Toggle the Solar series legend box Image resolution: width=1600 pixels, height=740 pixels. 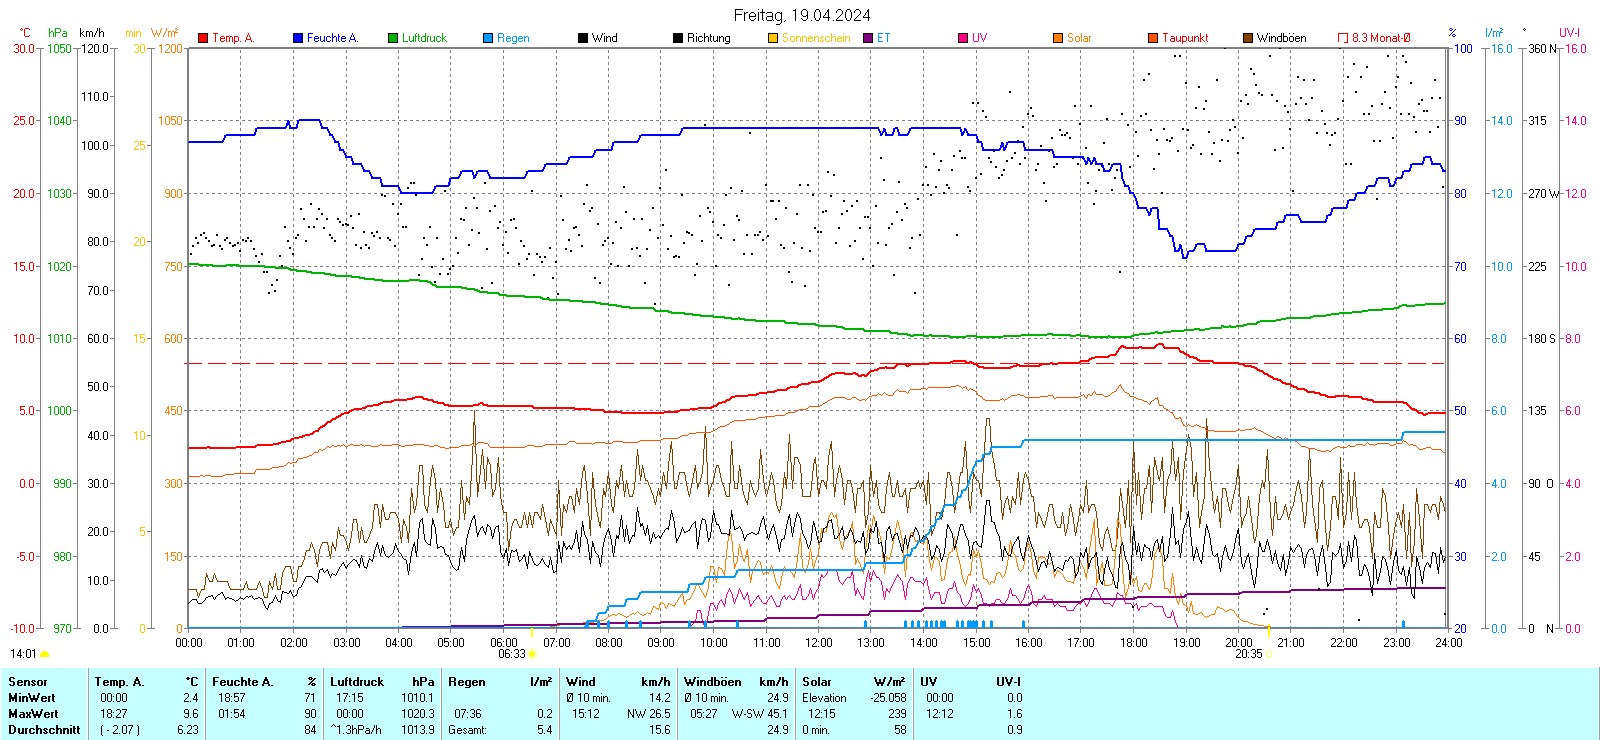(x=1058, y=38)
